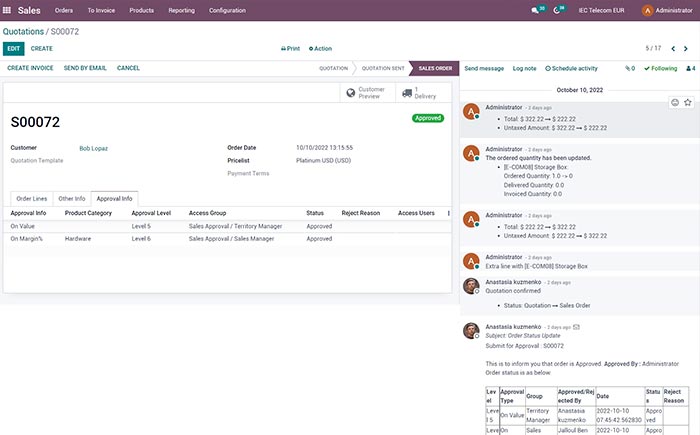The width and height of the screenshot is (700, 435).
Task: Click the CREATE button
Action: 42,48
